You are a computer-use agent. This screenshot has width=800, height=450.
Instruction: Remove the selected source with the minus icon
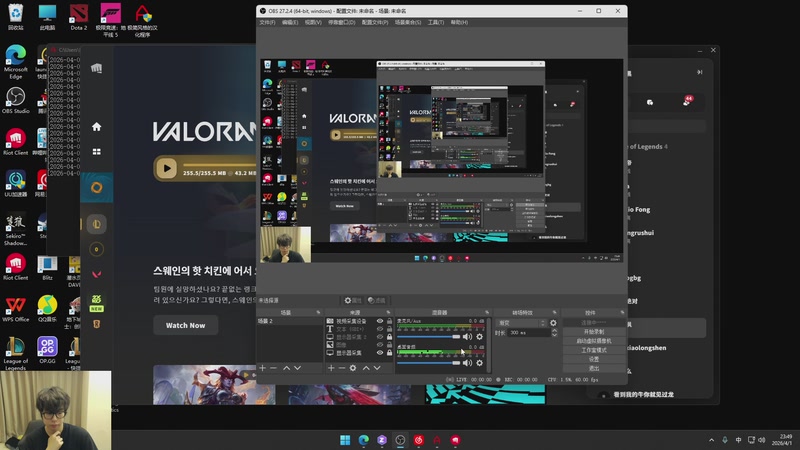342,368
